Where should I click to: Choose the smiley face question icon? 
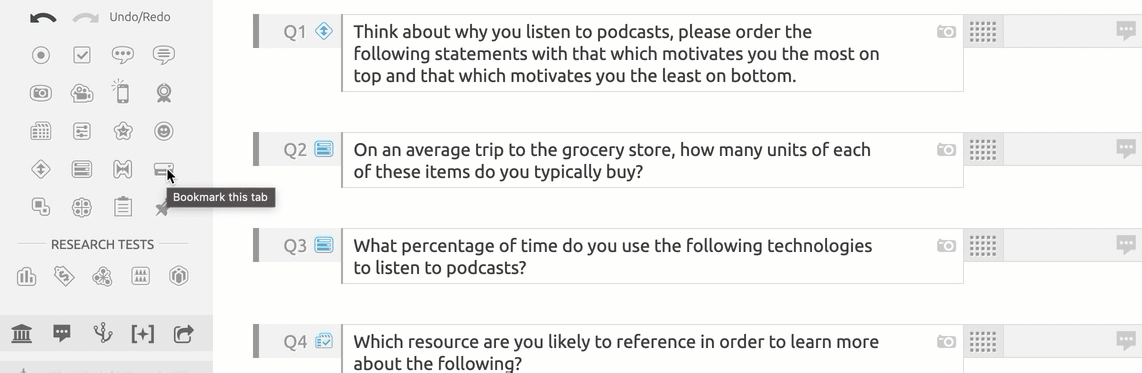pyautogui.click(x=164, y=131)
